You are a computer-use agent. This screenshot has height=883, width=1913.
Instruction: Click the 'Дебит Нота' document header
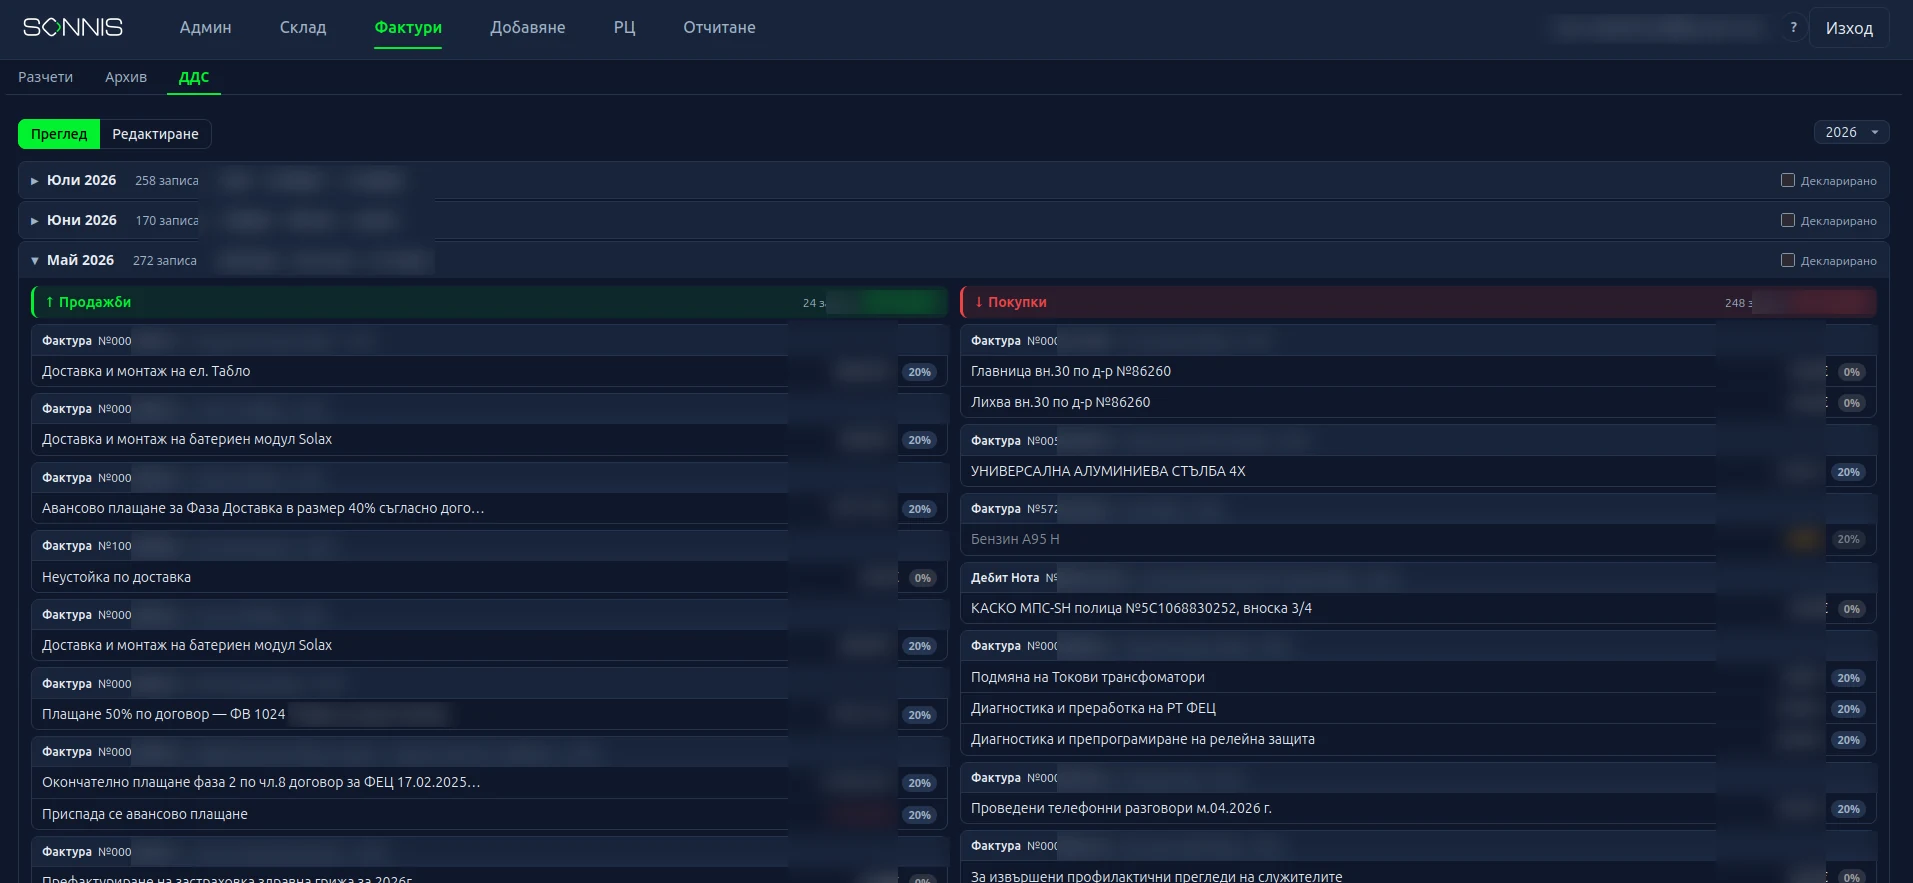point(1418,577)
